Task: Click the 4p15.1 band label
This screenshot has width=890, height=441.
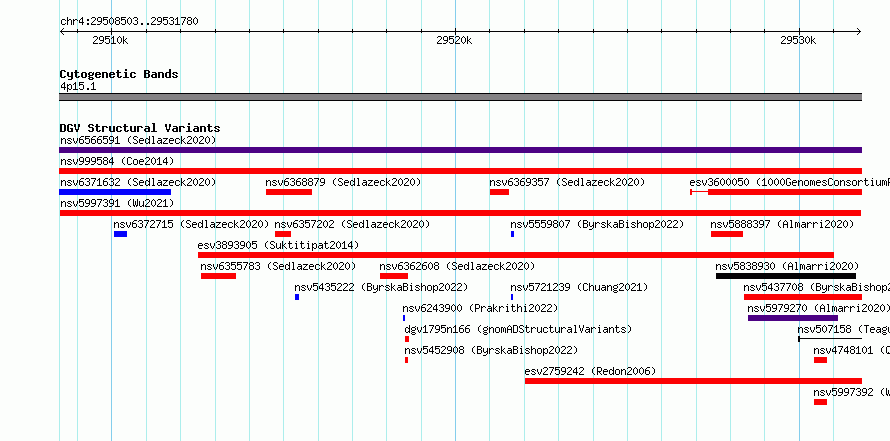Action: point(78,86)
